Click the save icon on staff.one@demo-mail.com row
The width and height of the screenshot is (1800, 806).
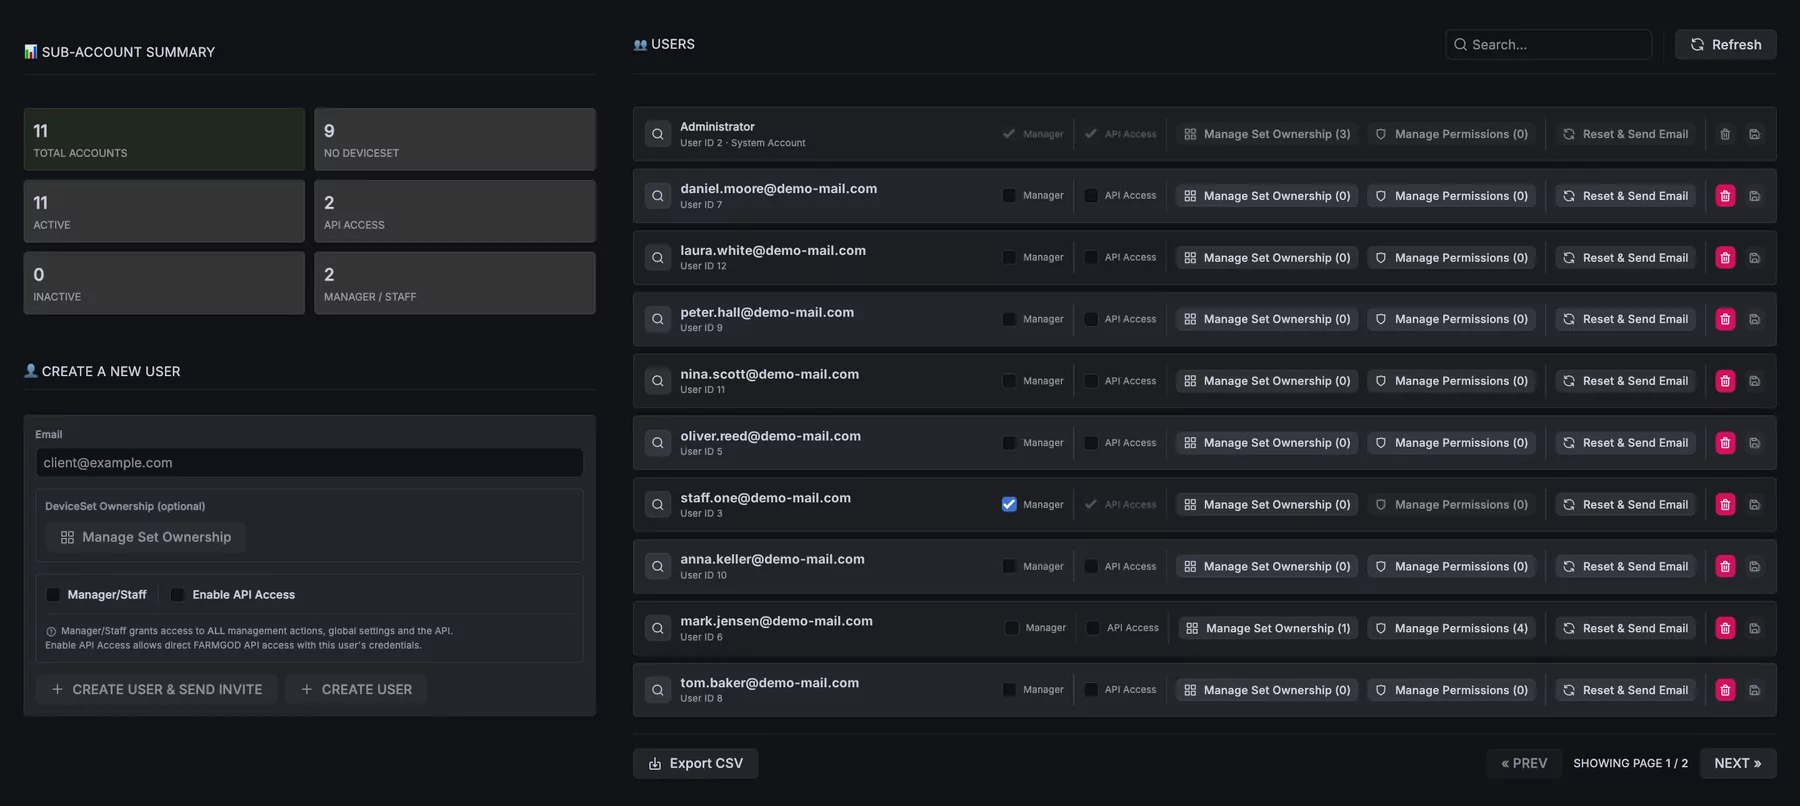(x=1754, y=505)
